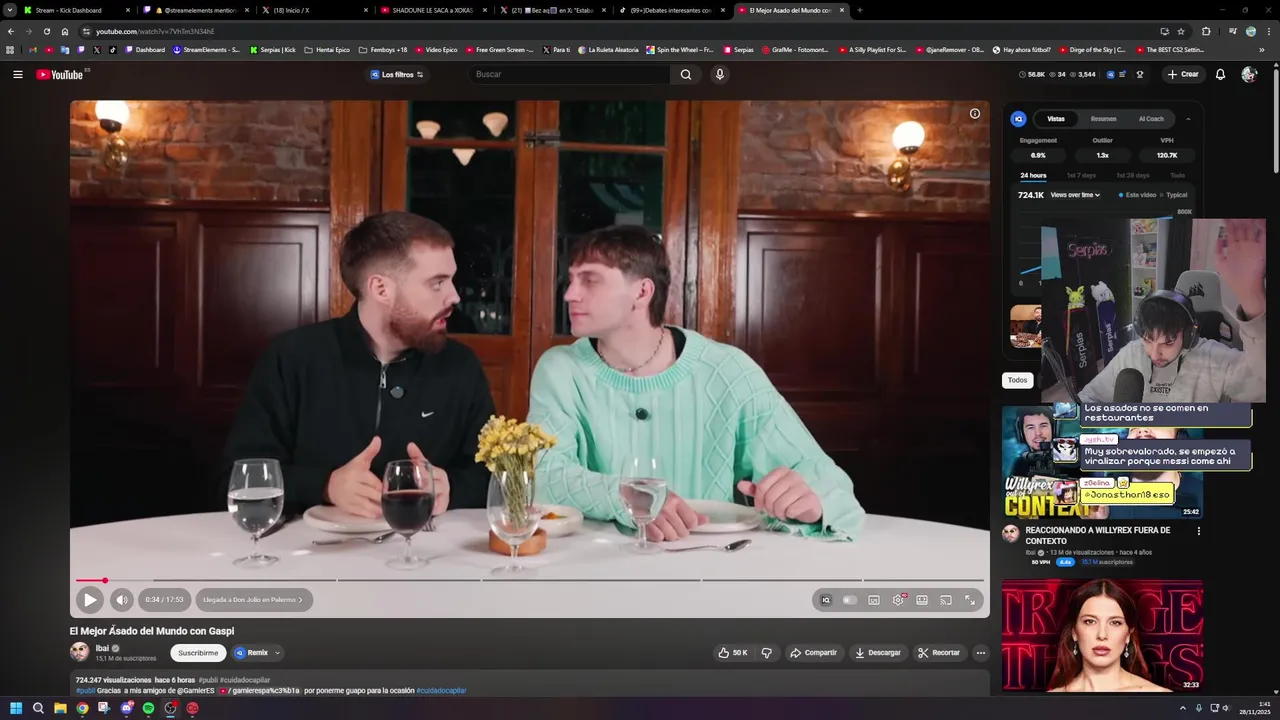Select the 24 hours range tab
The width and height of the screenshot is (1280, 720).
click(1033, 176)
